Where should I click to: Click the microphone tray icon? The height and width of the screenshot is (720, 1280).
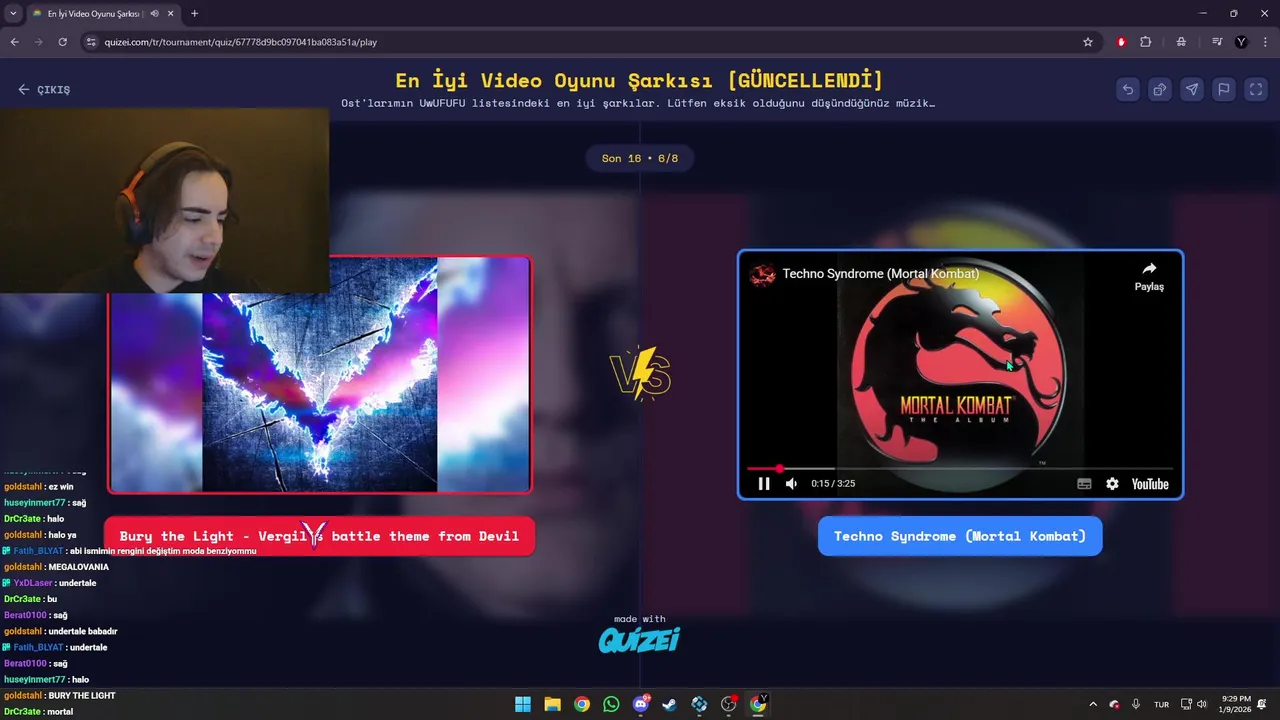1136,704
